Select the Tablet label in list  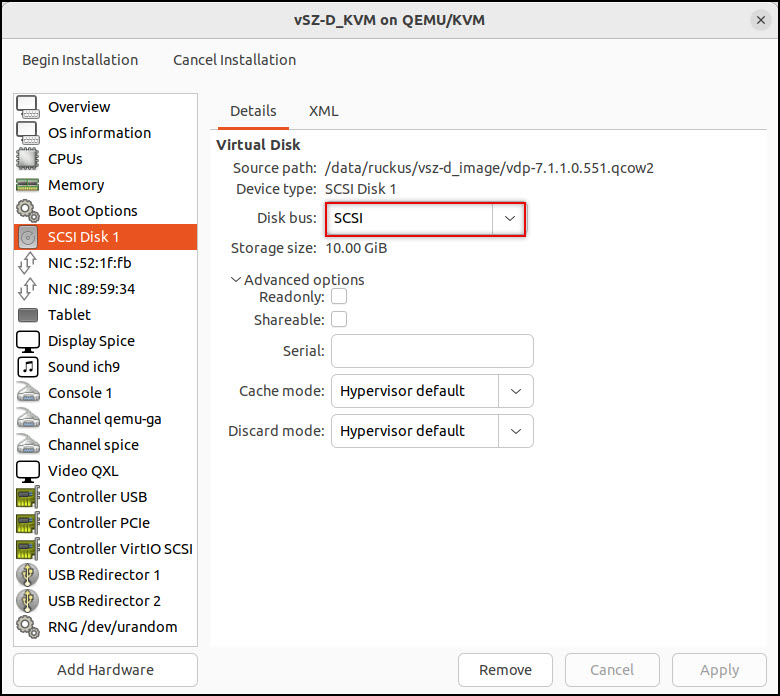pyautogui.click(x=69, y=315)
